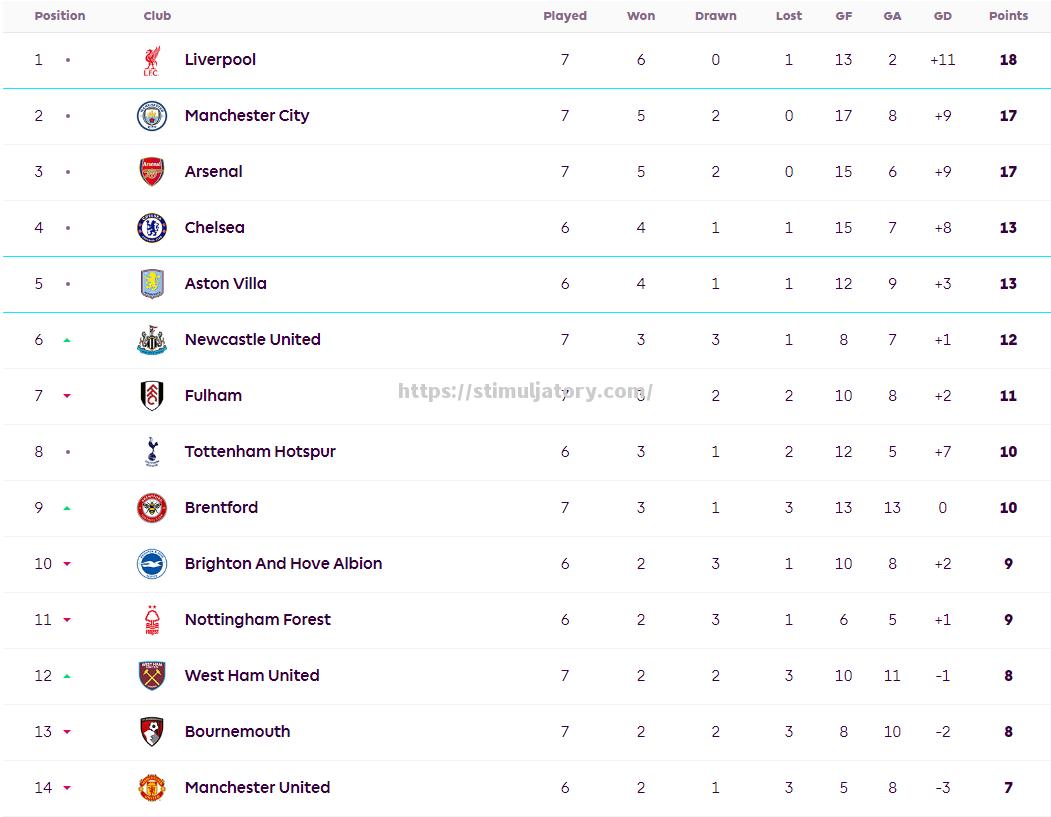1051x817 pixels.
Task: Open the Aston Villa crest
Action: 151,284
